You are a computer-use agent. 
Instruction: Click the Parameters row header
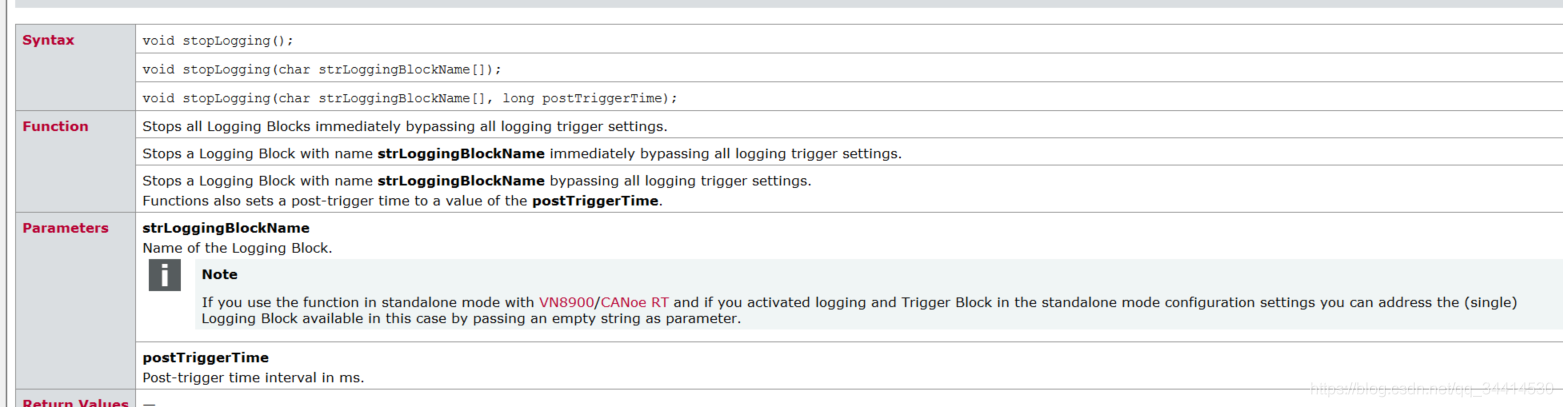[x=65, y=228]
